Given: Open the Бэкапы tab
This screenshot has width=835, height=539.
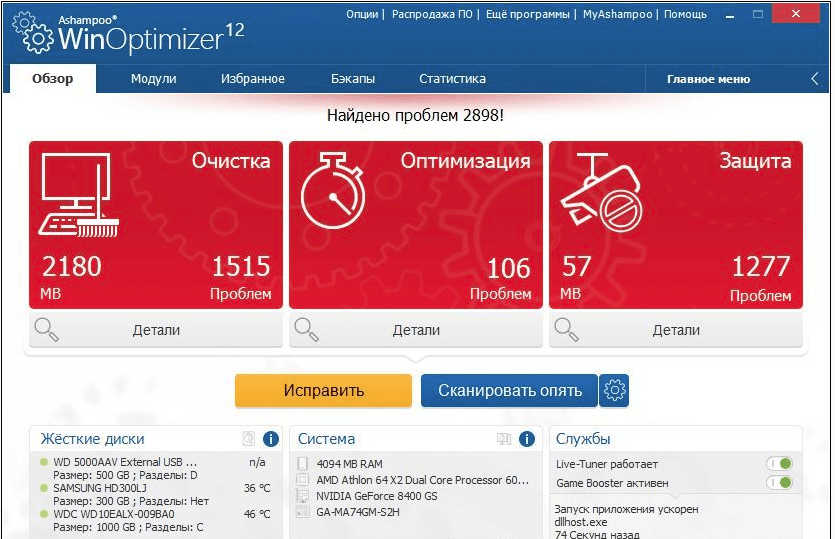Looking at the screenshot, I should point(353,79).
